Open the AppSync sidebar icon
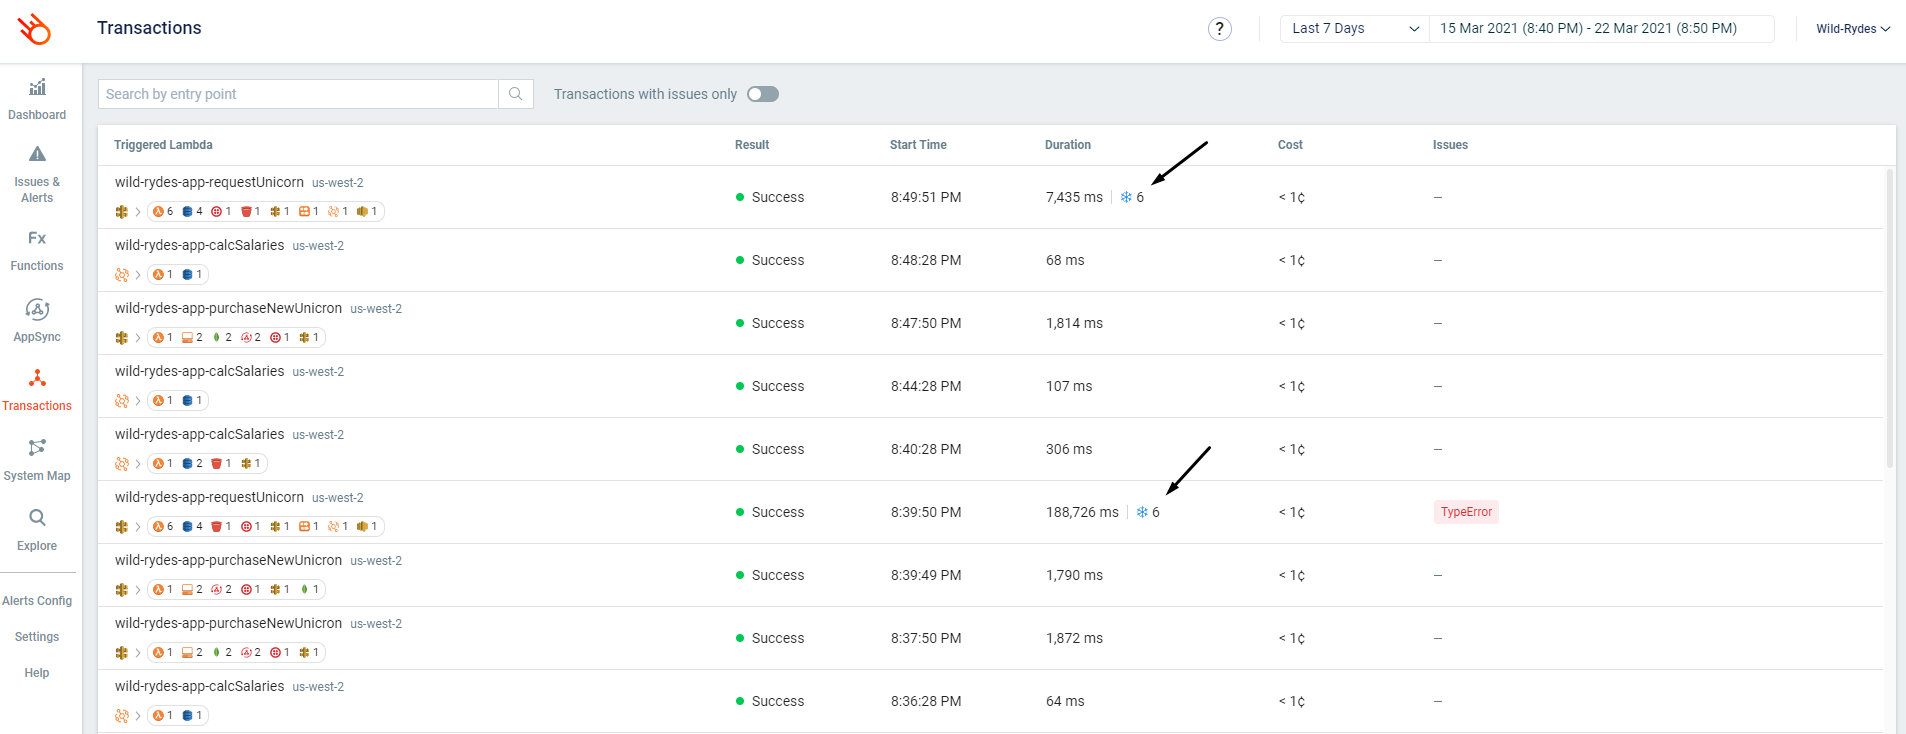The image size is (1906, 734). click(37, 309)
